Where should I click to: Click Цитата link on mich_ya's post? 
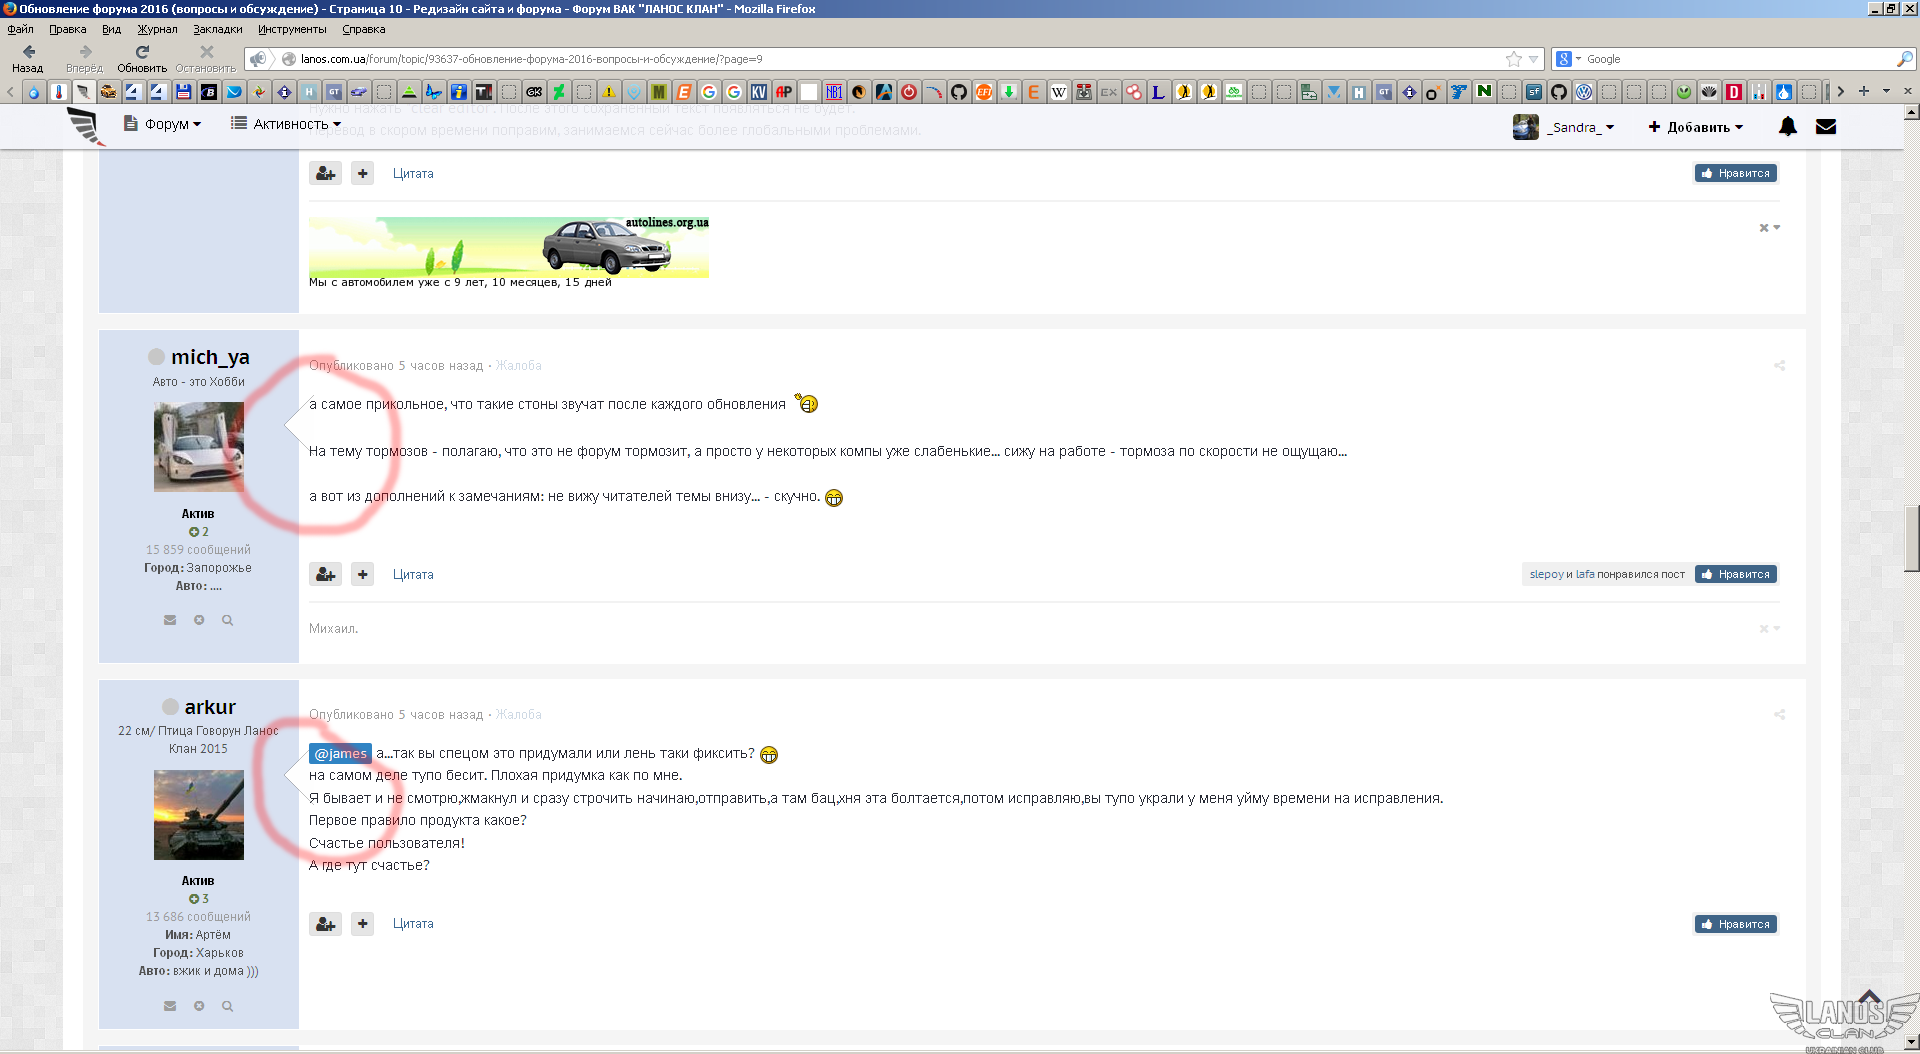coord(413,574)
